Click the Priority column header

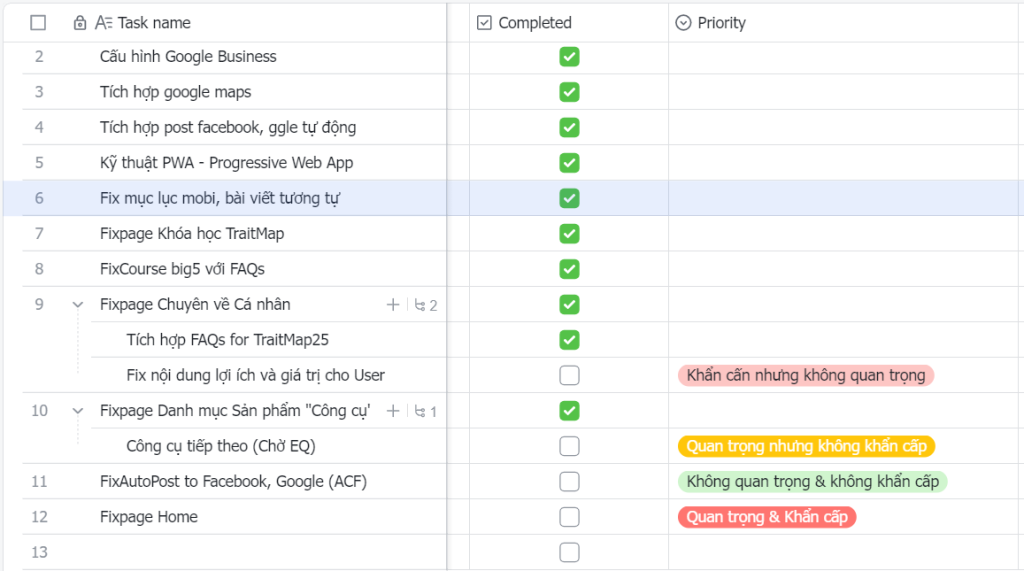[x=722, y=23]
